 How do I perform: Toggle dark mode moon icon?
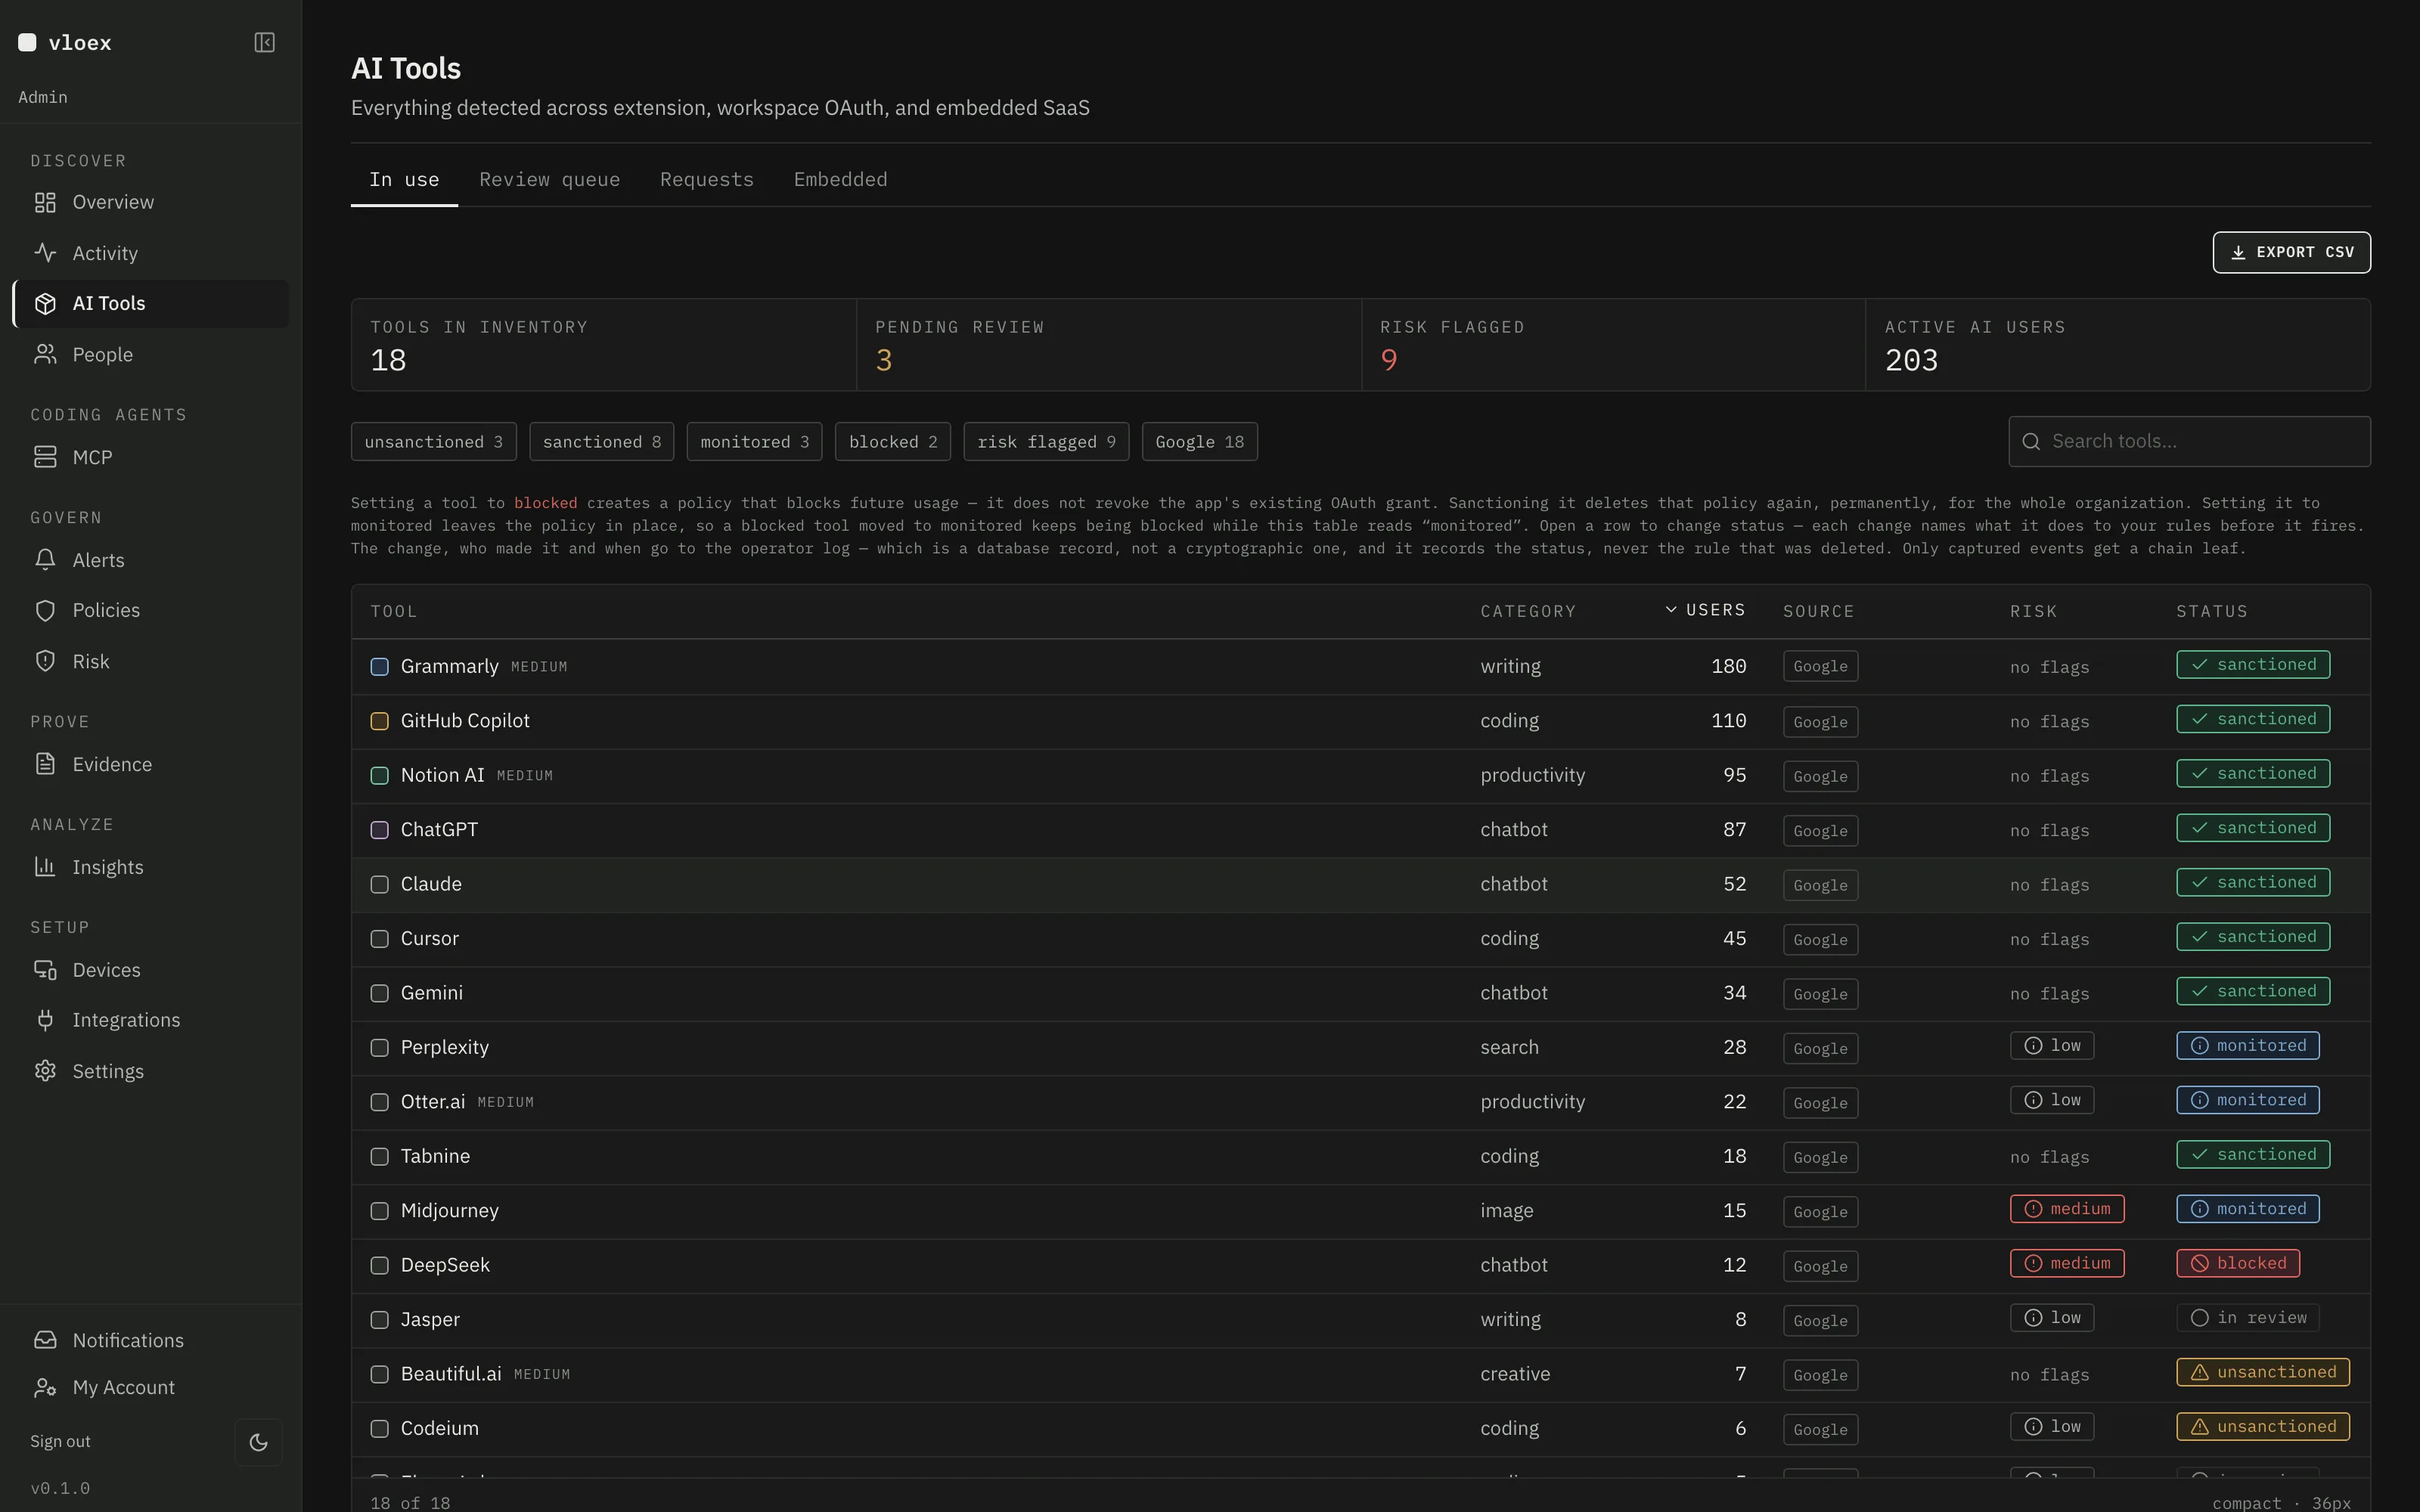click(259, 1442)
